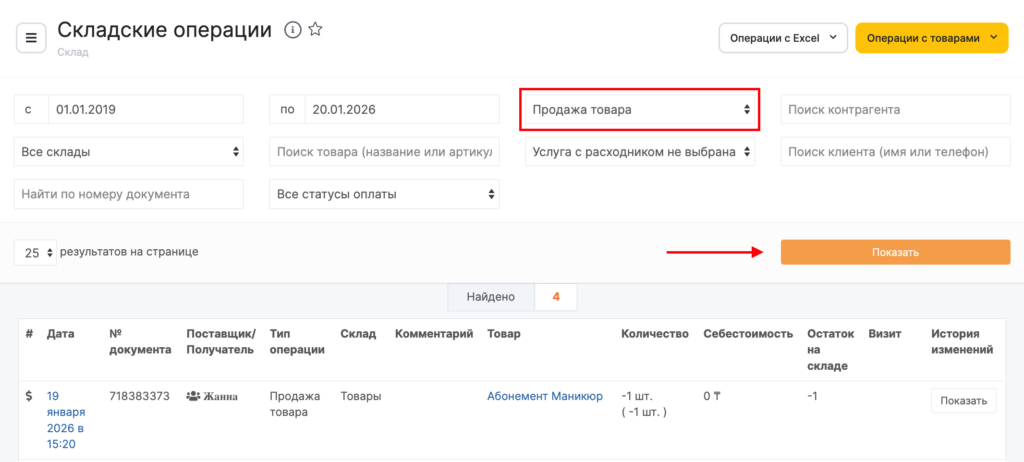Click the info icon beside the title
1024x462 pixels.
(293, 30)
